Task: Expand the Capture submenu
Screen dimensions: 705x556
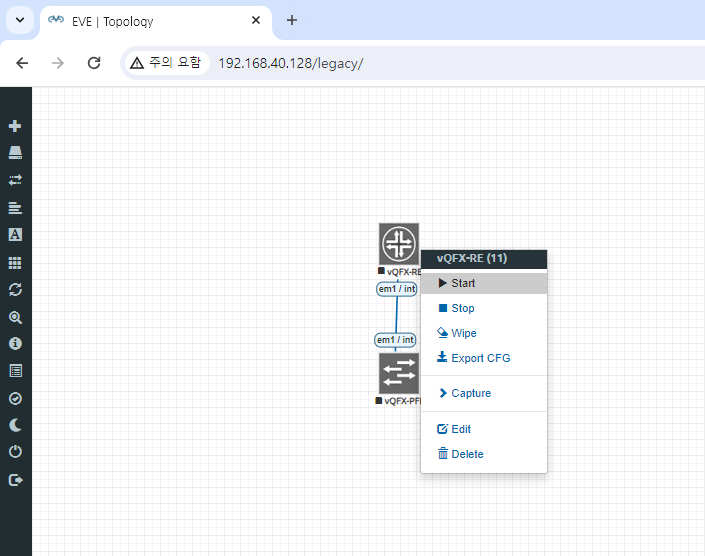Action: click(484, 393)
